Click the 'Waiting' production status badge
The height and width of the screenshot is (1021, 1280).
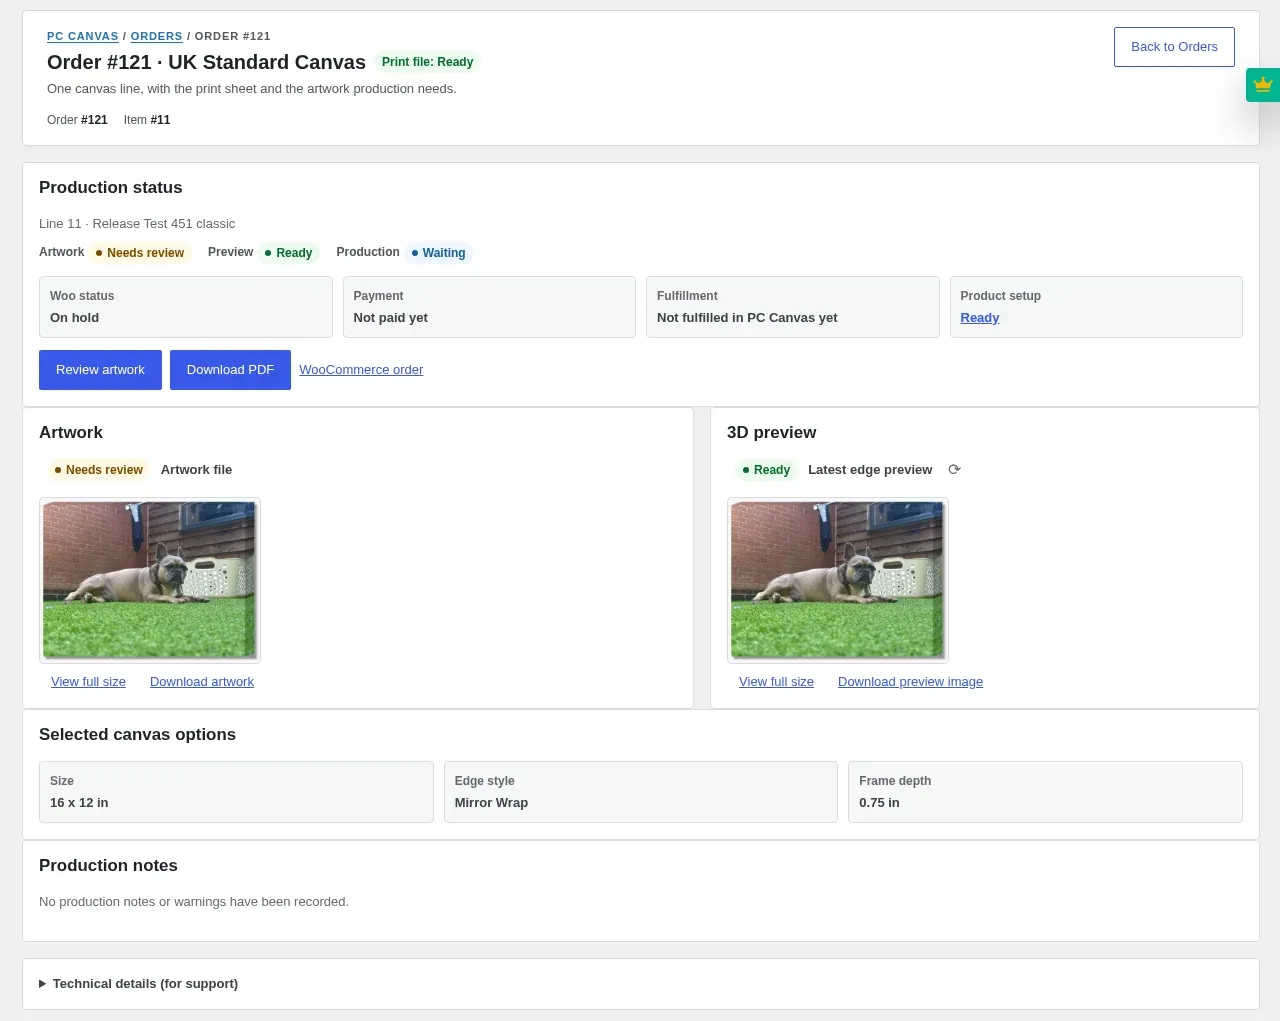pyautogui.click(x=438, y=253)
